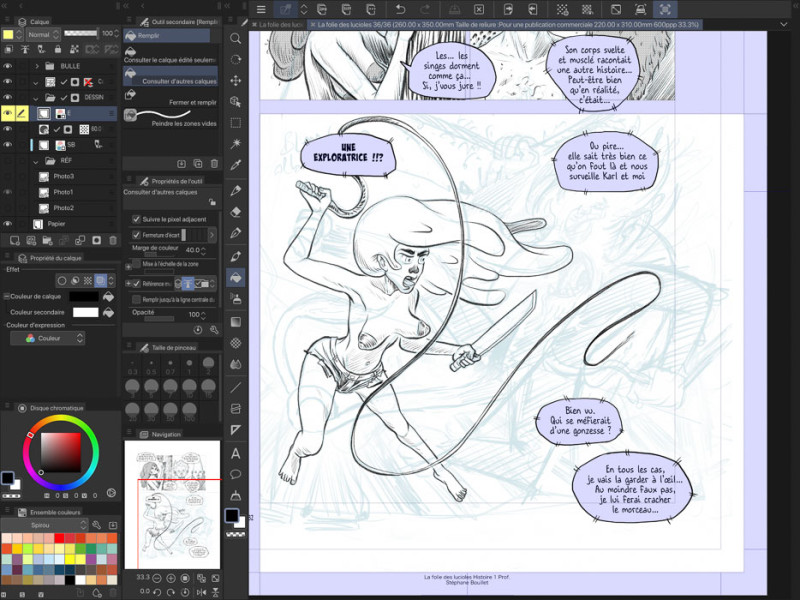The height and width of the screenshot is (600, 800).
Task: Uncheck 'Suivre le pixel adjacent' option
Action: 137,219
